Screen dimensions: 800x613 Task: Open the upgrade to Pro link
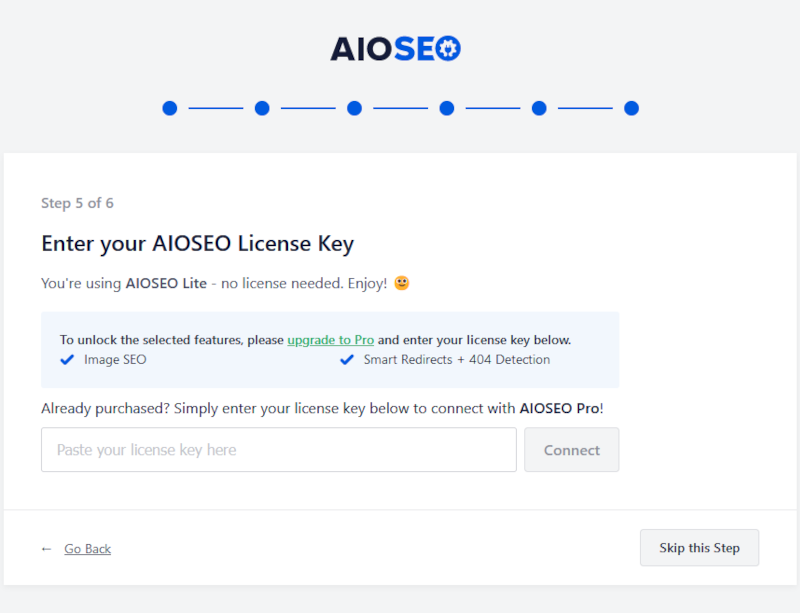[x=331, y=340]
